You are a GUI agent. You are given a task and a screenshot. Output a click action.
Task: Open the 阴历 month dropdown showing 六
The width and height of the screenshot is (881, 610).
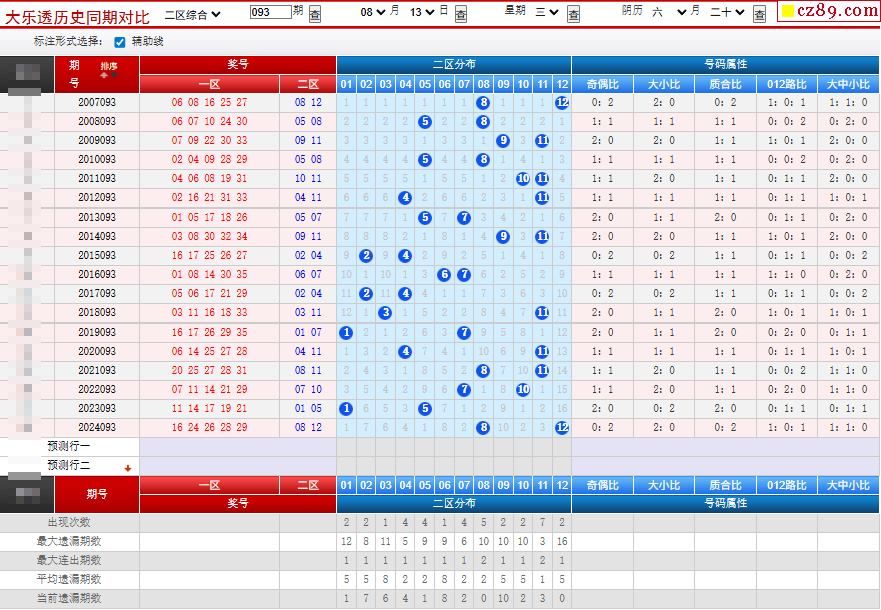pyautogui.click(x=669, y=12)
